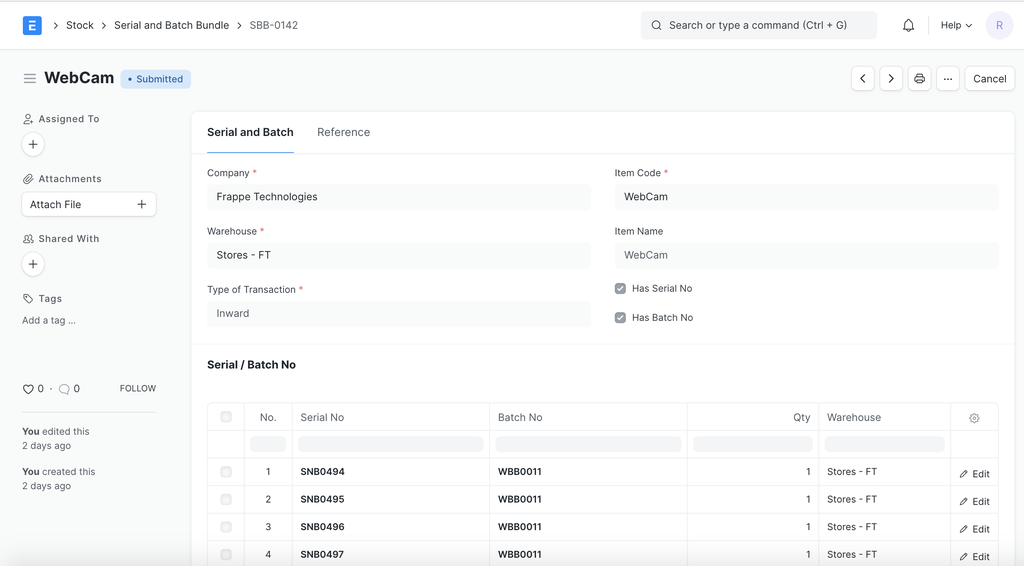The image size is (1024, 566).
Task: Open the user avatar R menu
Action: click(999, 25)
